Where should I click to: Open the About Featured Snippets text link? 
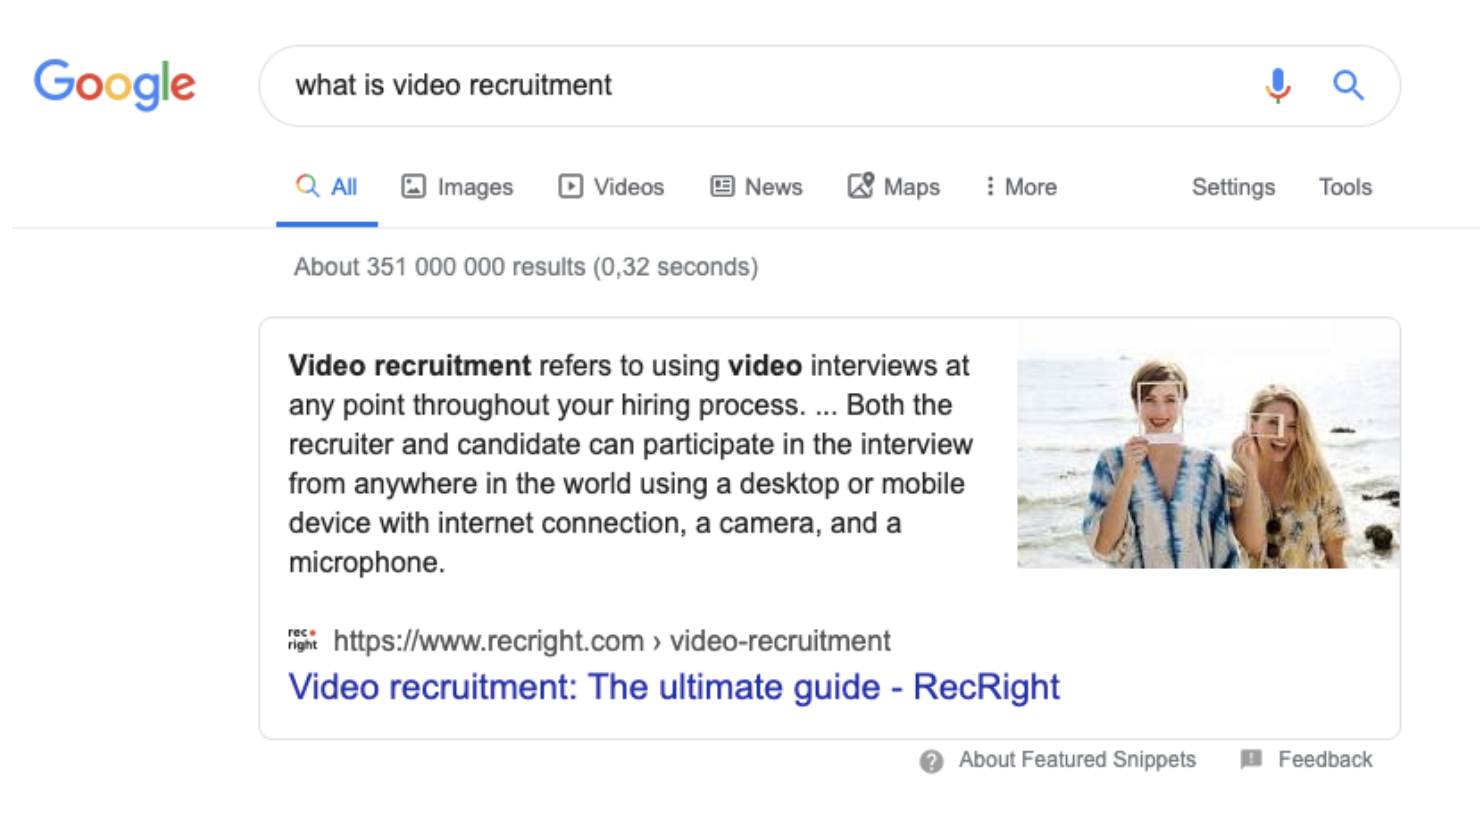click(1077, 760)
